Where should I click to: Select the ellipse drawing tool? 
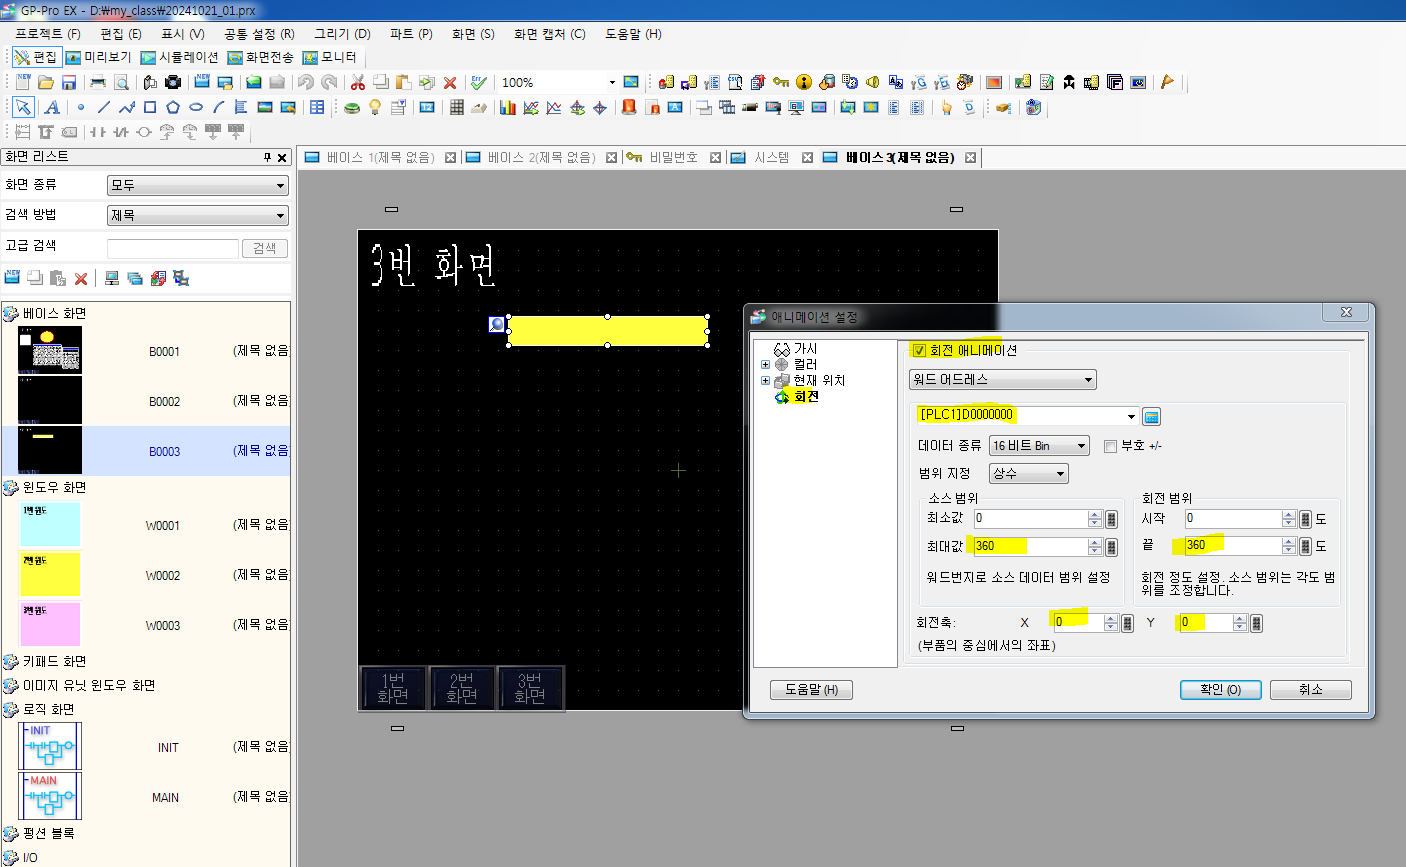196,107
